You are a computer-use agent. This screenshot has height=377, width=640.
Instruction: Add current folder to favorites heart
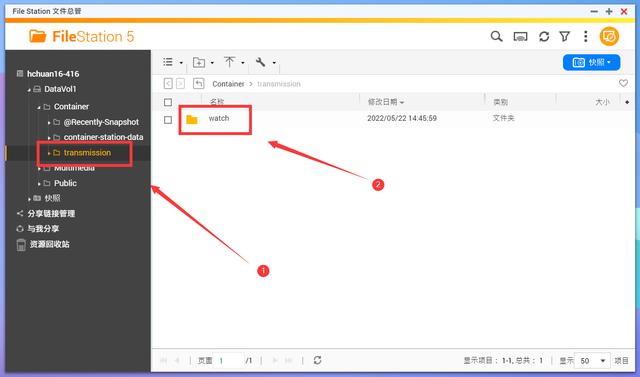click(623, 83)
